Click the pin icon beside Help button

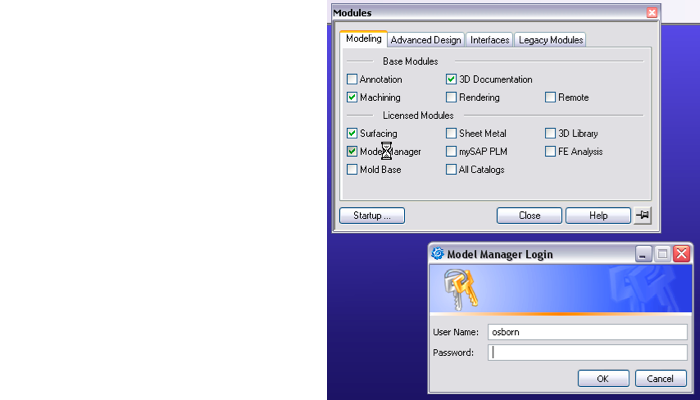click(642, 215)
